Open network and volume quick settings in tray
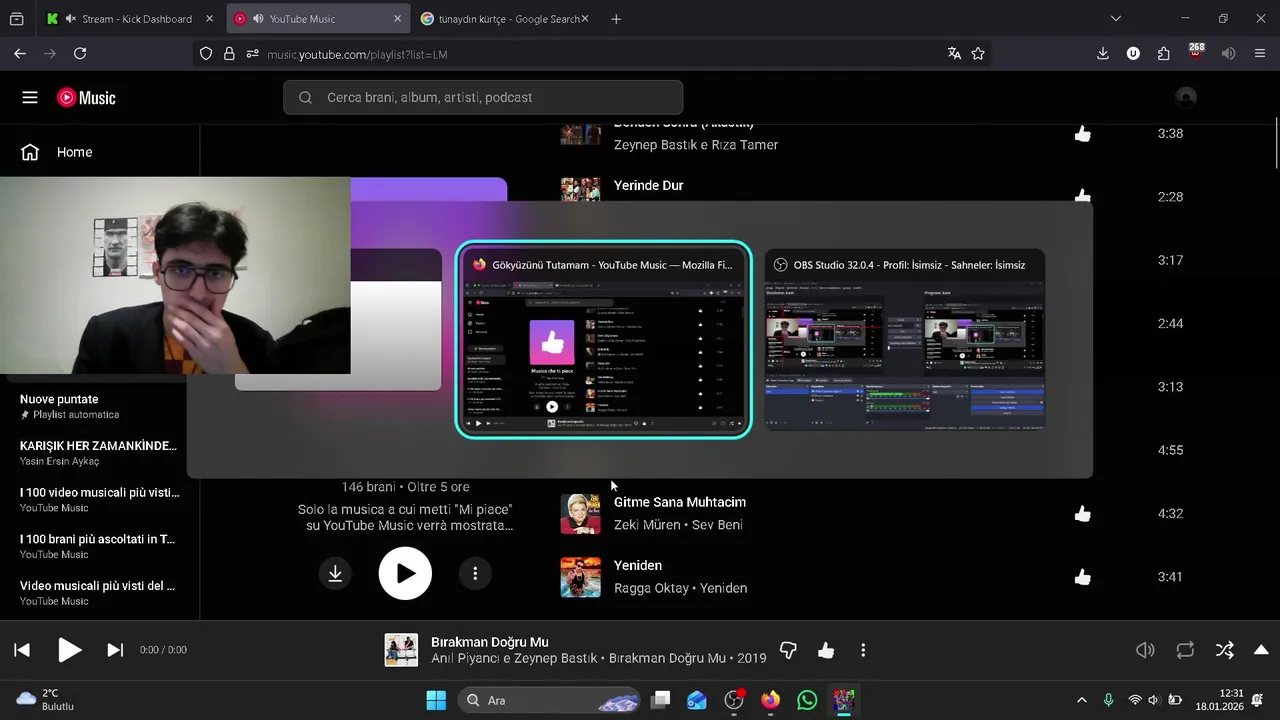Viewport: 1280px width, 720px height. point(1155,700)
